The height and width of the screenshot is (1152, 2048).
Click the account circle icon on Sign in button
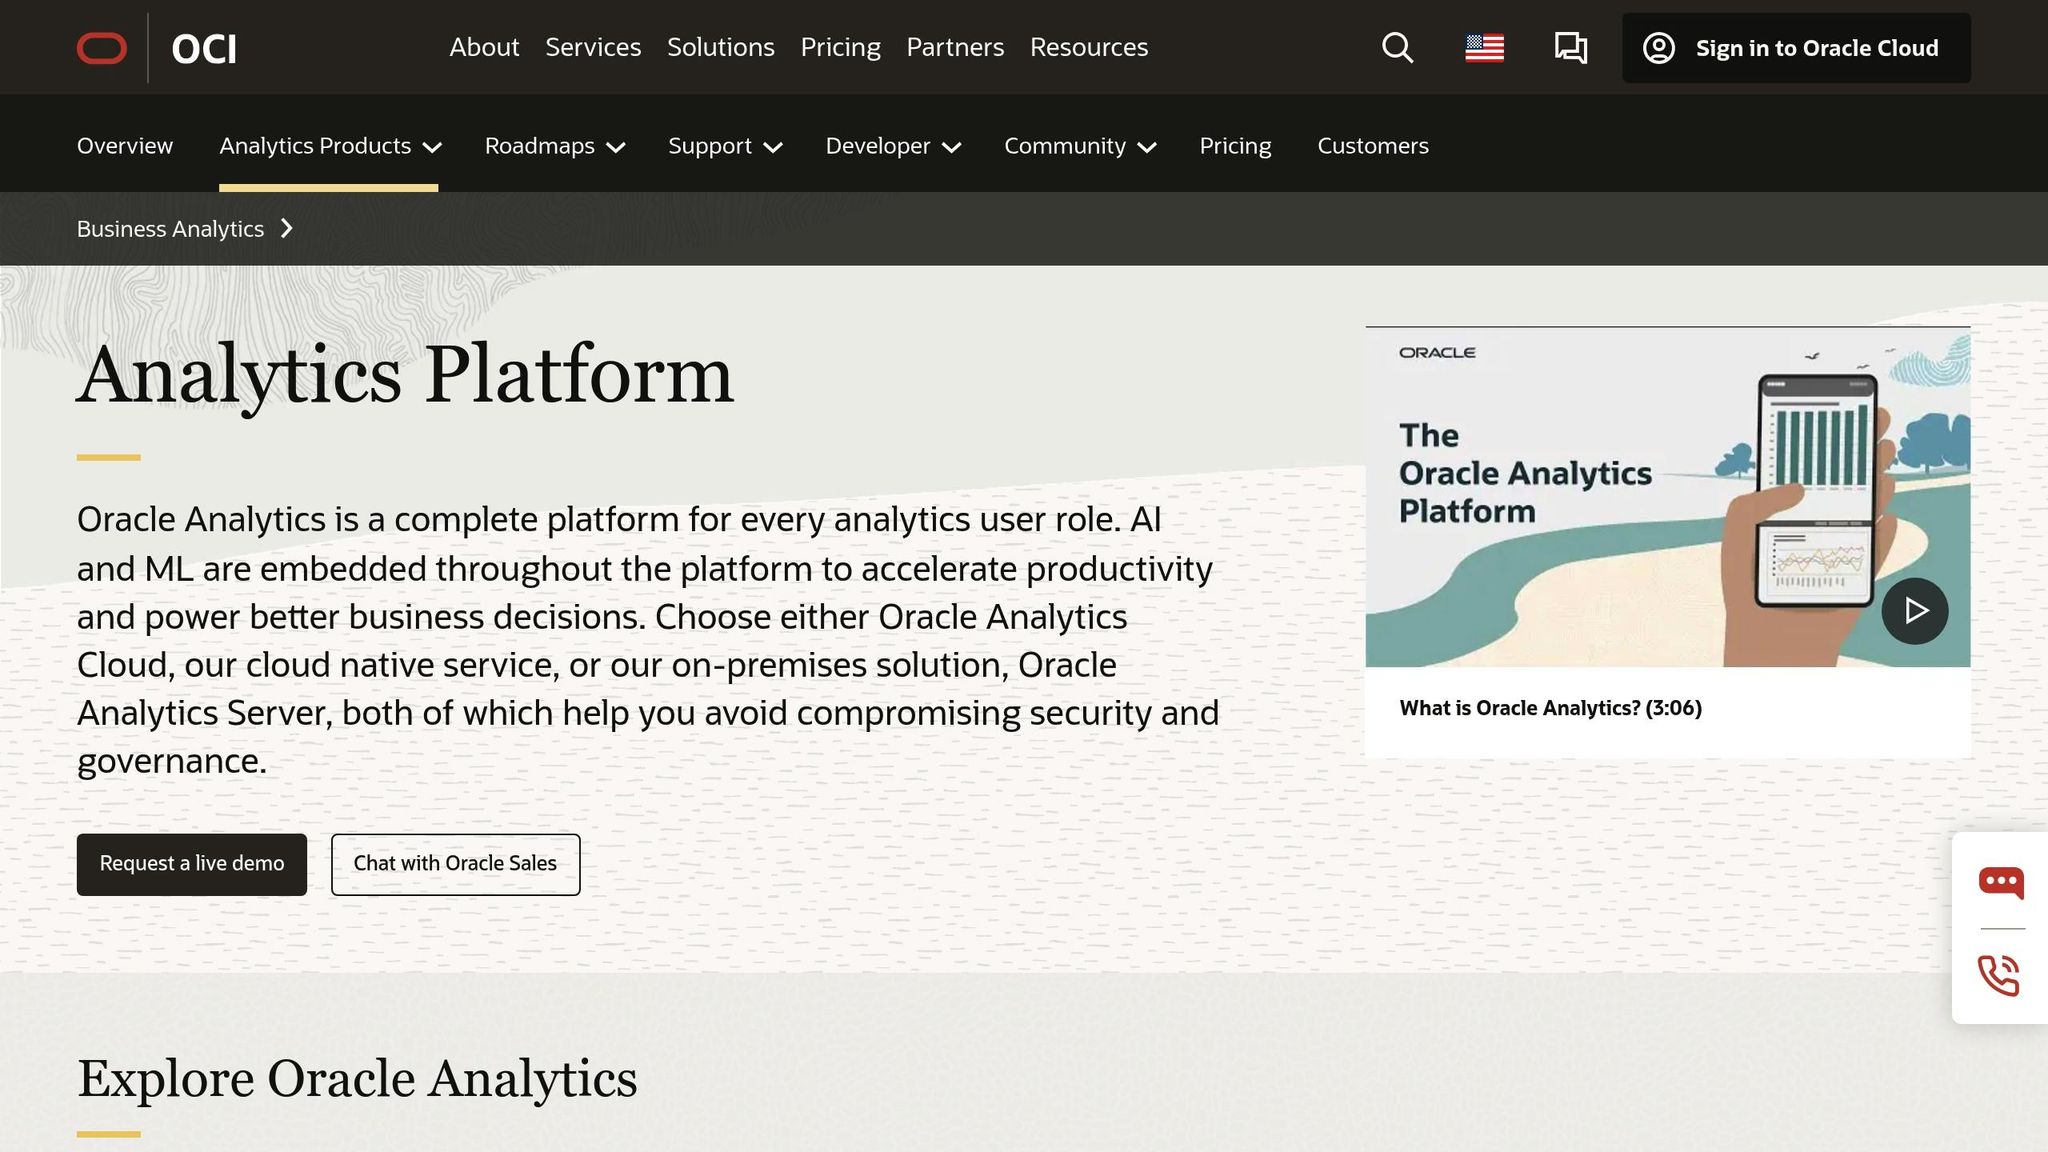point(1659,47)
